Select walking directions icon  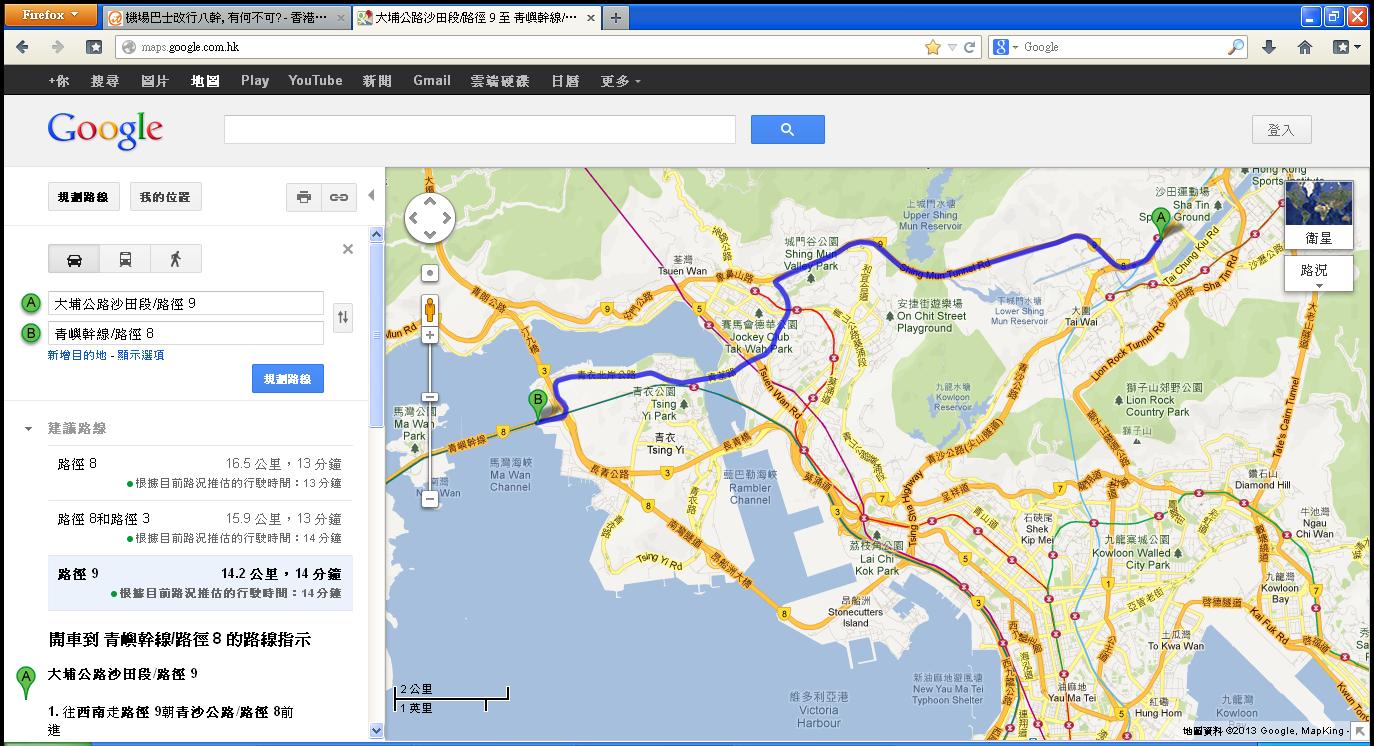click(176, 259)
